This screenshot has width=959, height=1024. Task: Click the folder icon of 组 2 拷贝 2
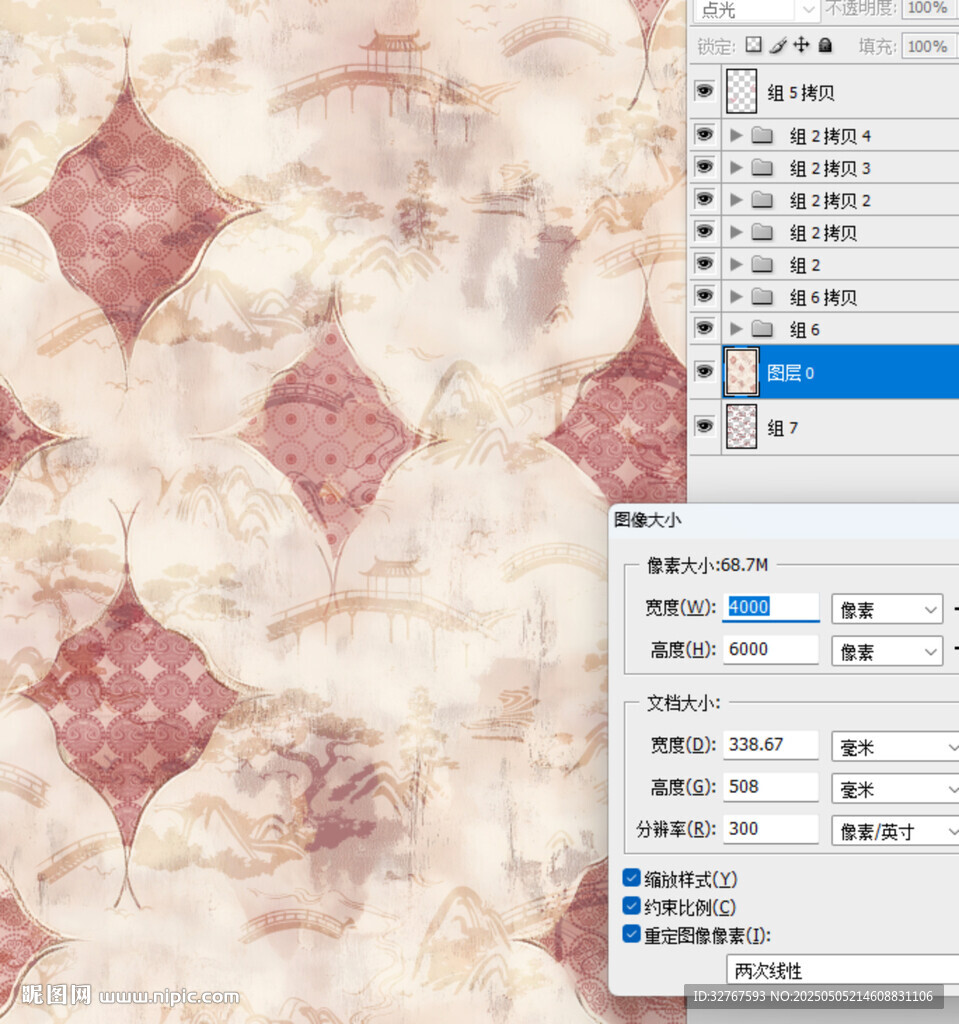click(x=763, y=200)
